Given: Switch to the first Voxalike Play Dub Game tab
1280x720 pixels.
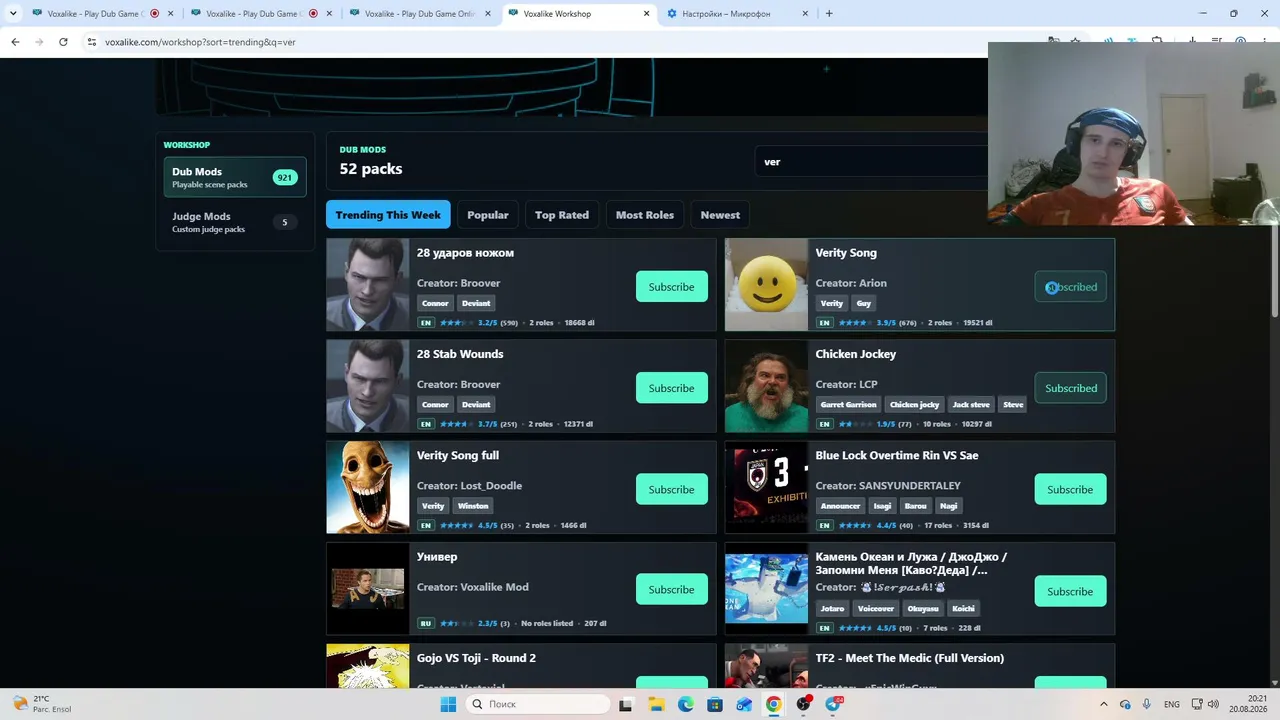Looking at the screenshot, I should pos(101,14).
